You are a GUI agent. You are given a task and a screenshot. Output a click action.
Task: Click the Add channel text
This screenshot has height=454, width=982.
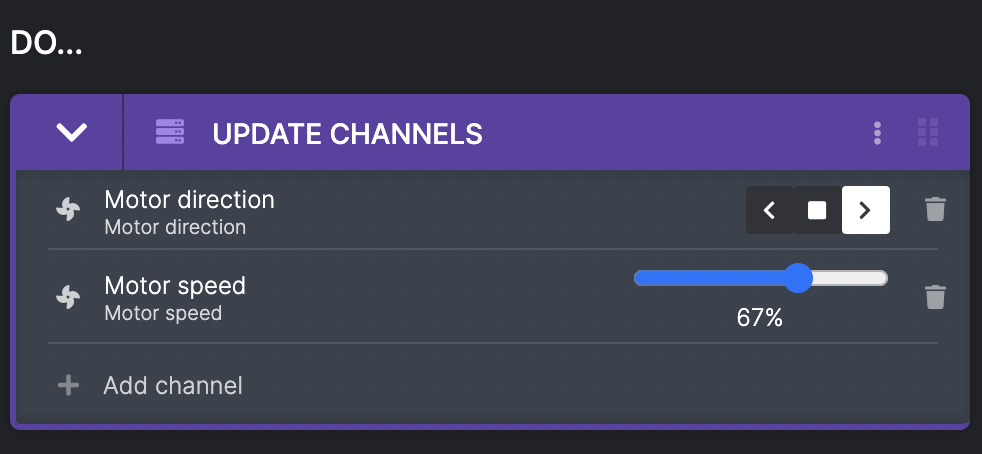pos(173,386)
